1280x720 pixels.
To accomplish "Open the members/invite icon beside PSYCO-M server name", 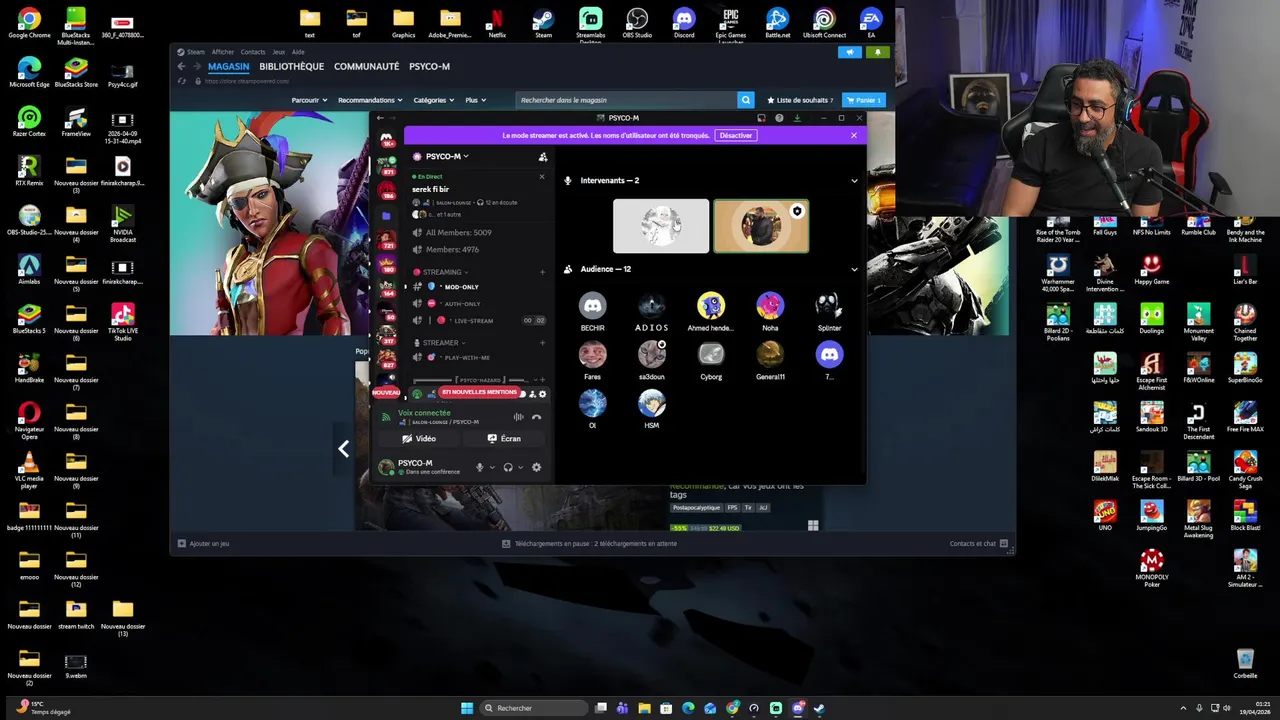I will [543, 157].
